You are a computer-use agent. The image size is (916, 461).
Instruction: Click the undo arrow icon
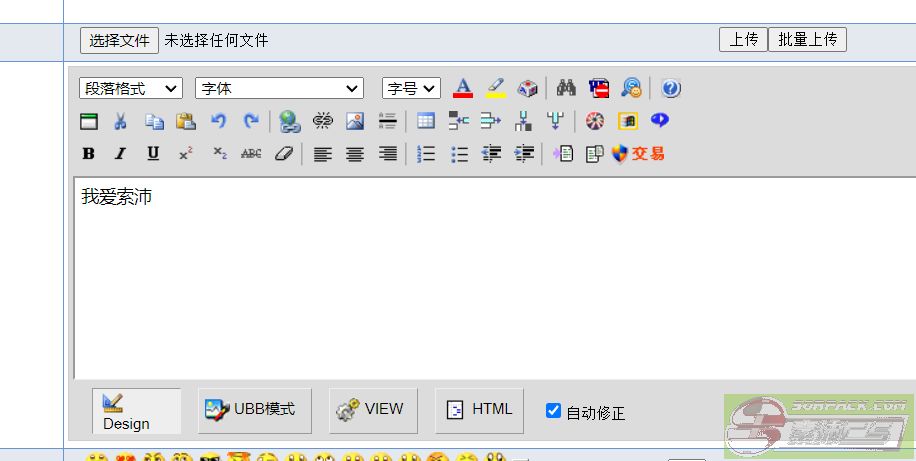pyautogui.click(x=218, y=121)
